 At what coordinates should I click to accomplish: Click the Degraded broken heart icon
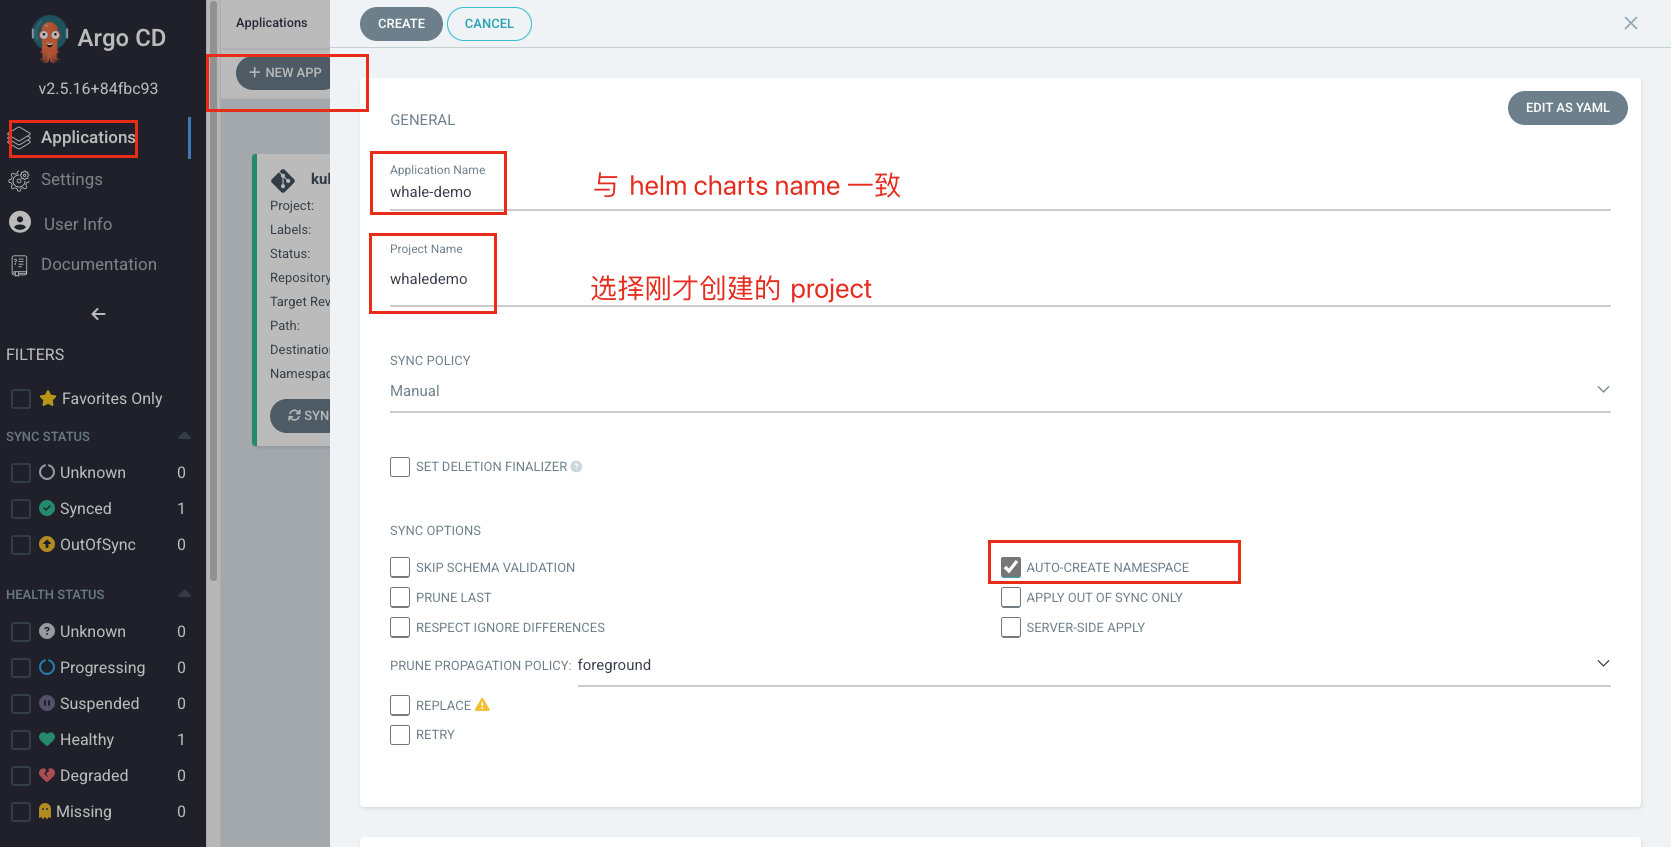[47, 775]
